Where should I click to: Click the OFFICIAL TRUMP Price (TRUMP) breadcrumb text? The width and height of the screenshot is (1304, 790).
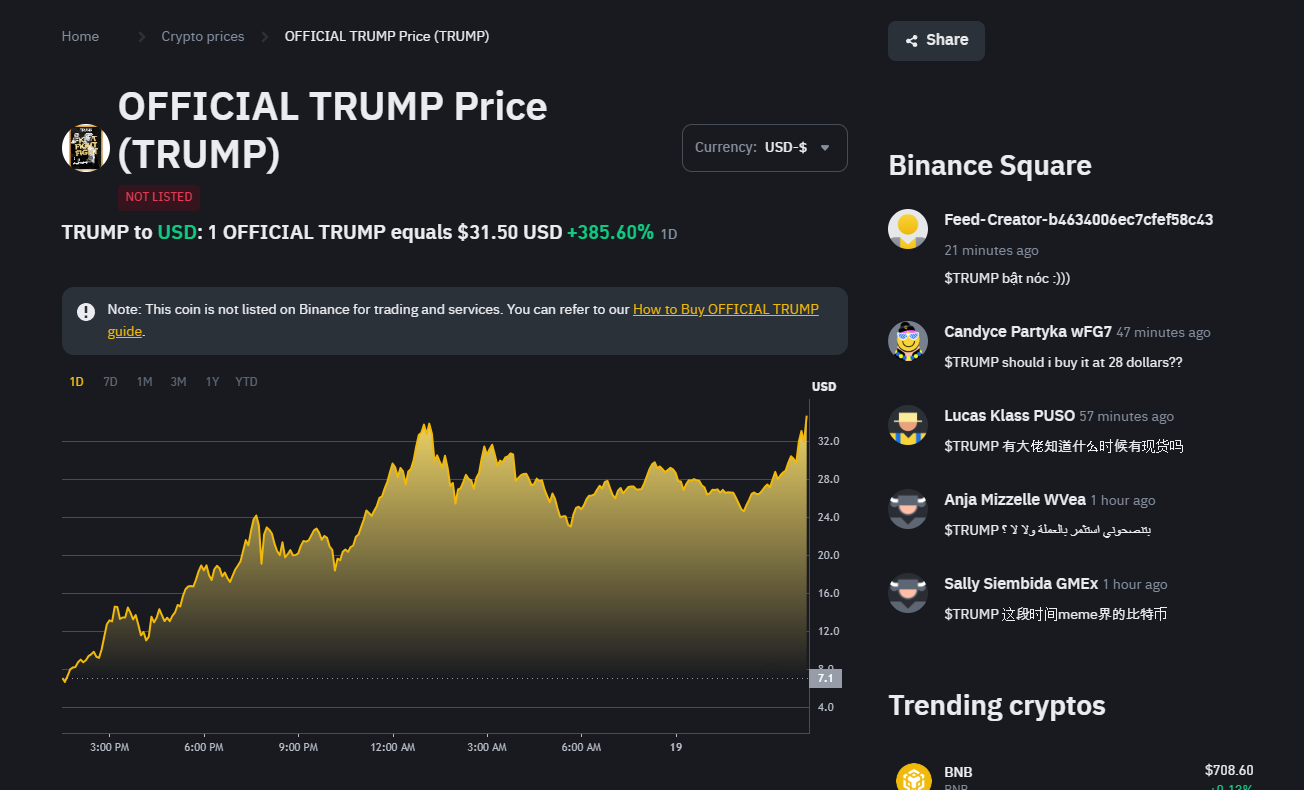tap(387, 37)
